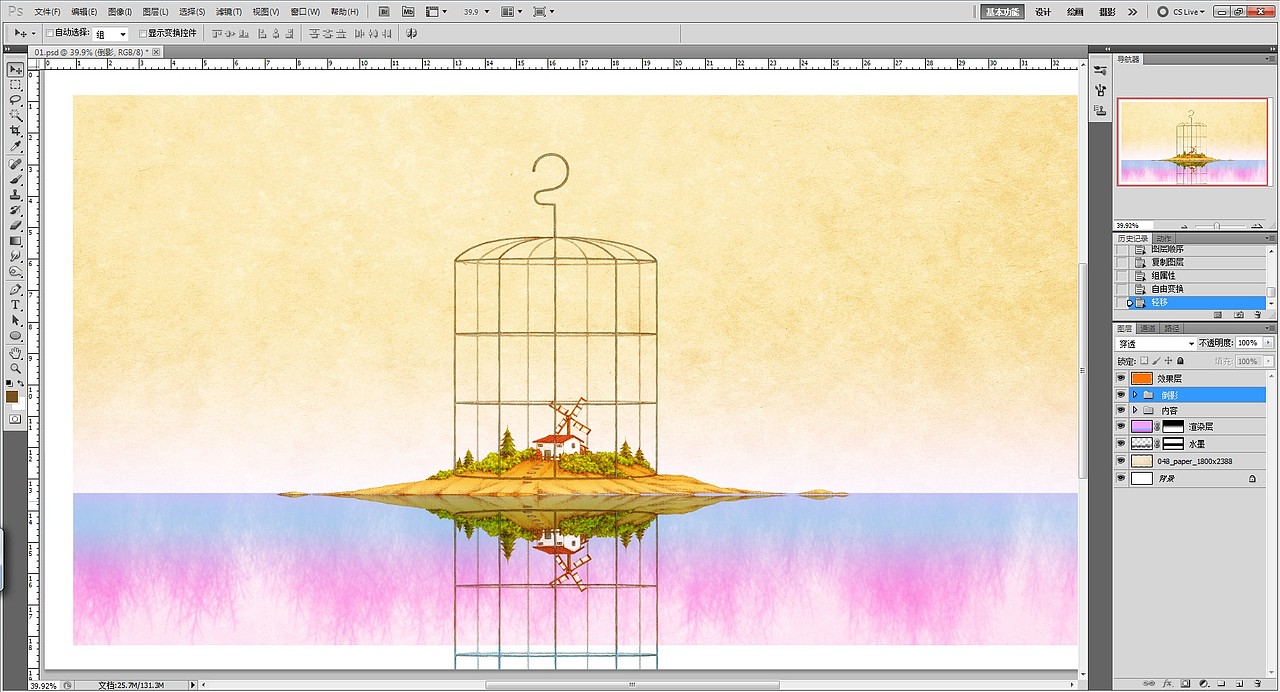
Task: Switch to the 通道 tab
Action: click(1148, 328)
